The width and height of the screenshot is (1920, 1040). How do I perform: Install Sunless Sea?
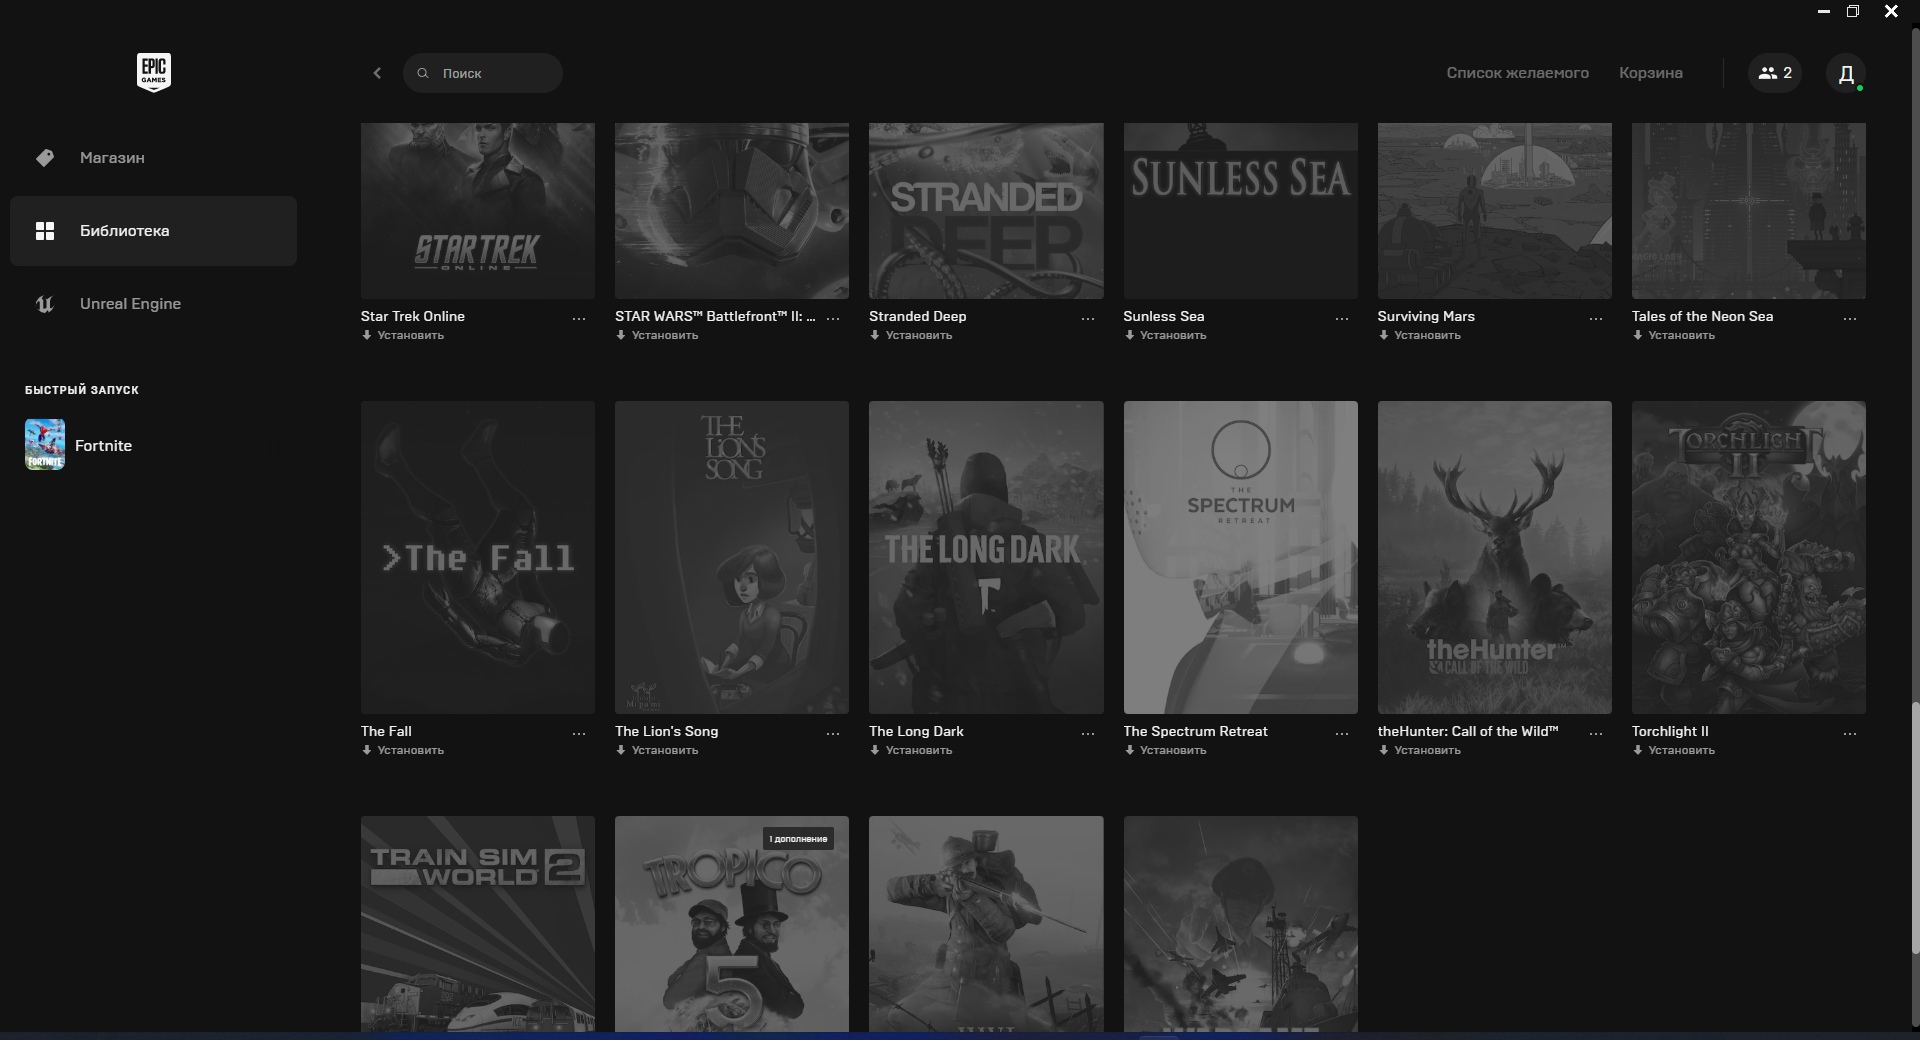tap(1165, 335)
